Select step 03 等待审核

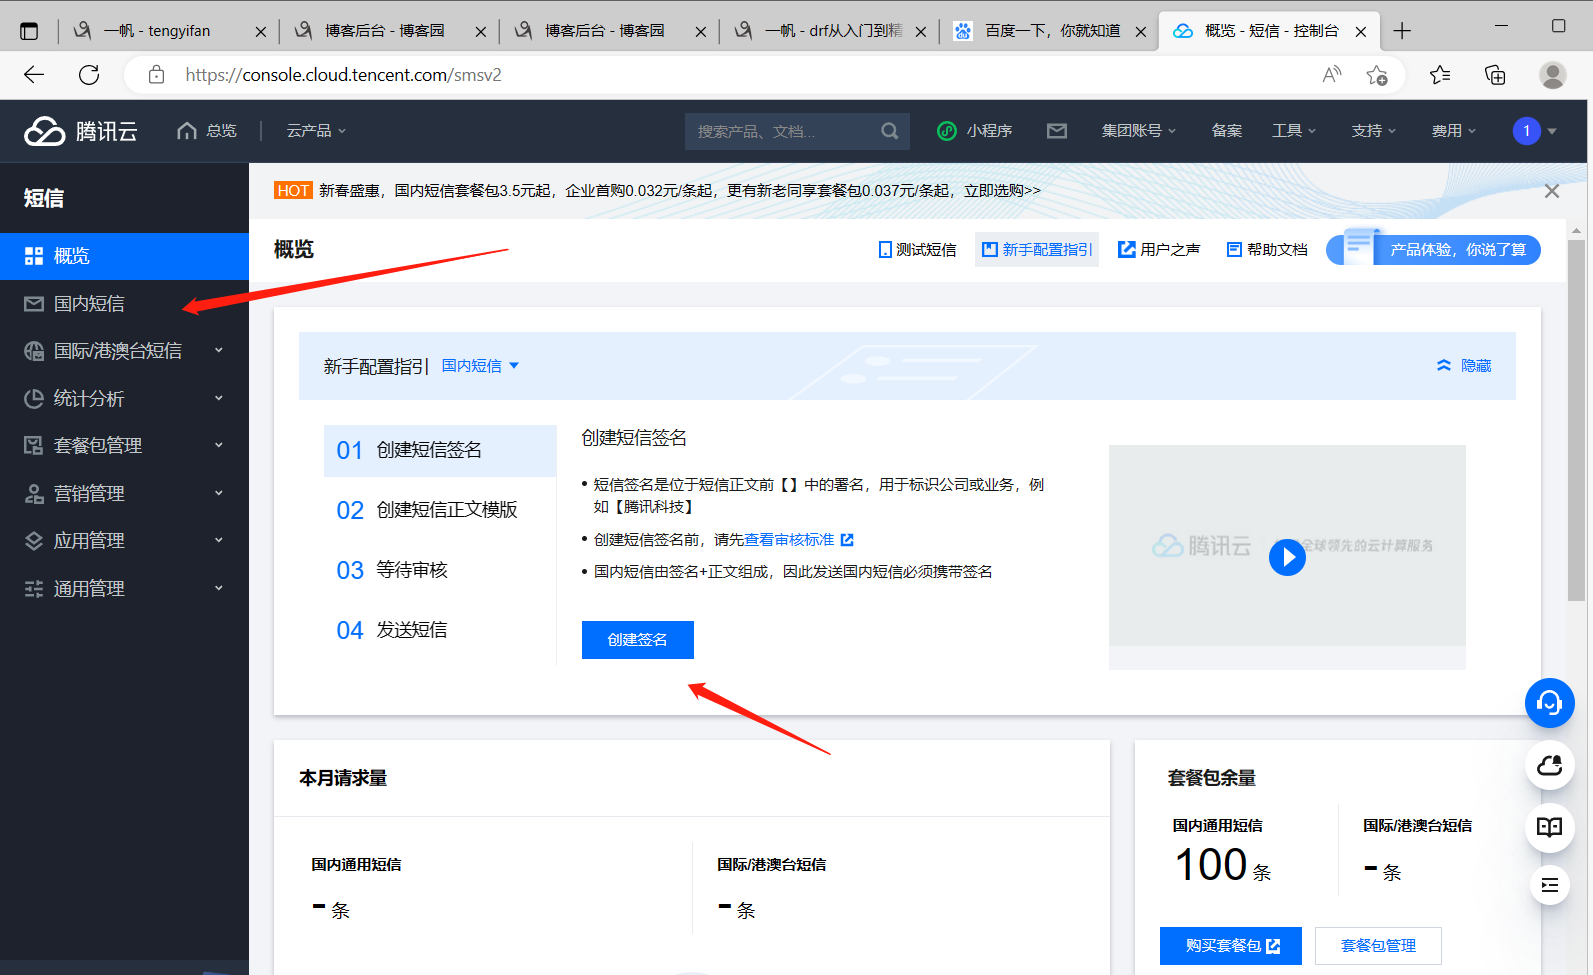440,570
